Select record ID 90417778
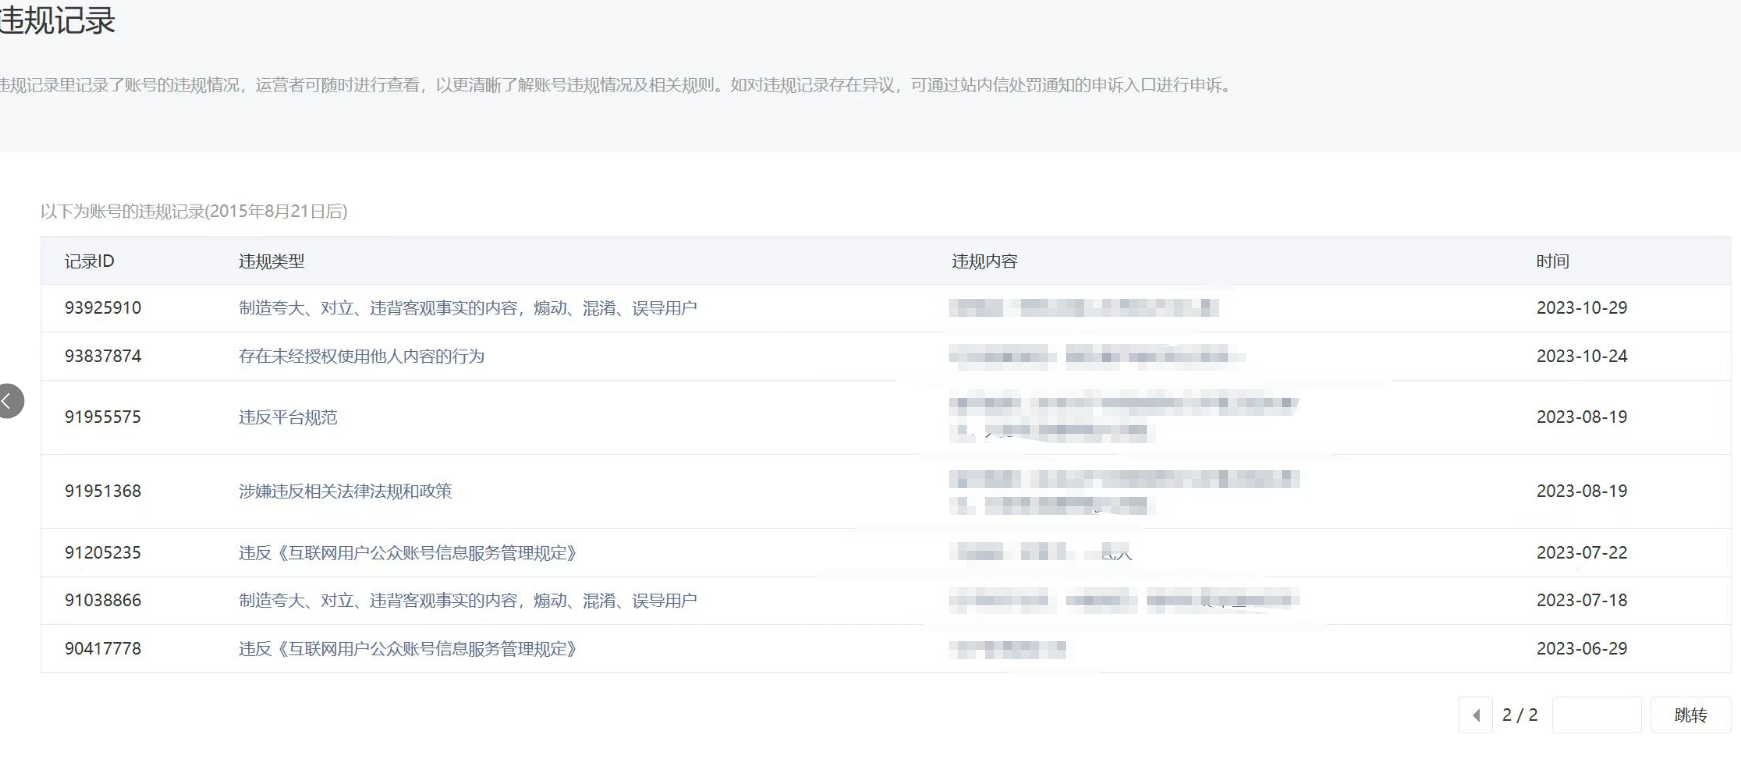This screenshot has width=1741, height=759. pos(103,649)
